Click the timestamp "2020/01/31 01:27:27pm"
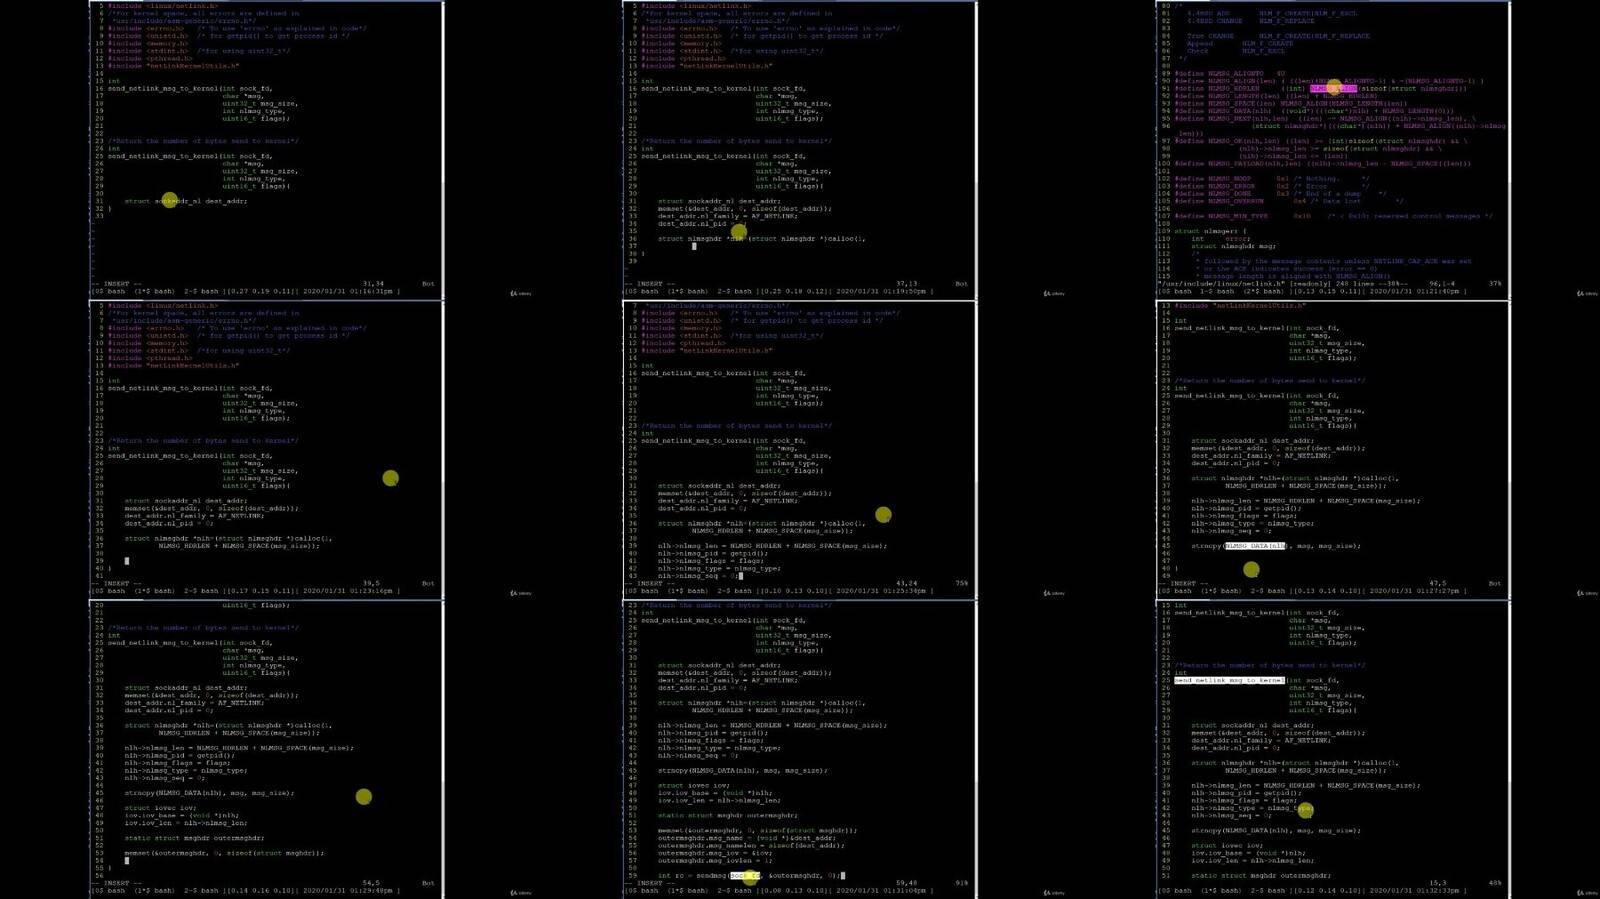The width and height of the screenshot is (1600, 899). pyautogui.click(x=1416, y=591)
